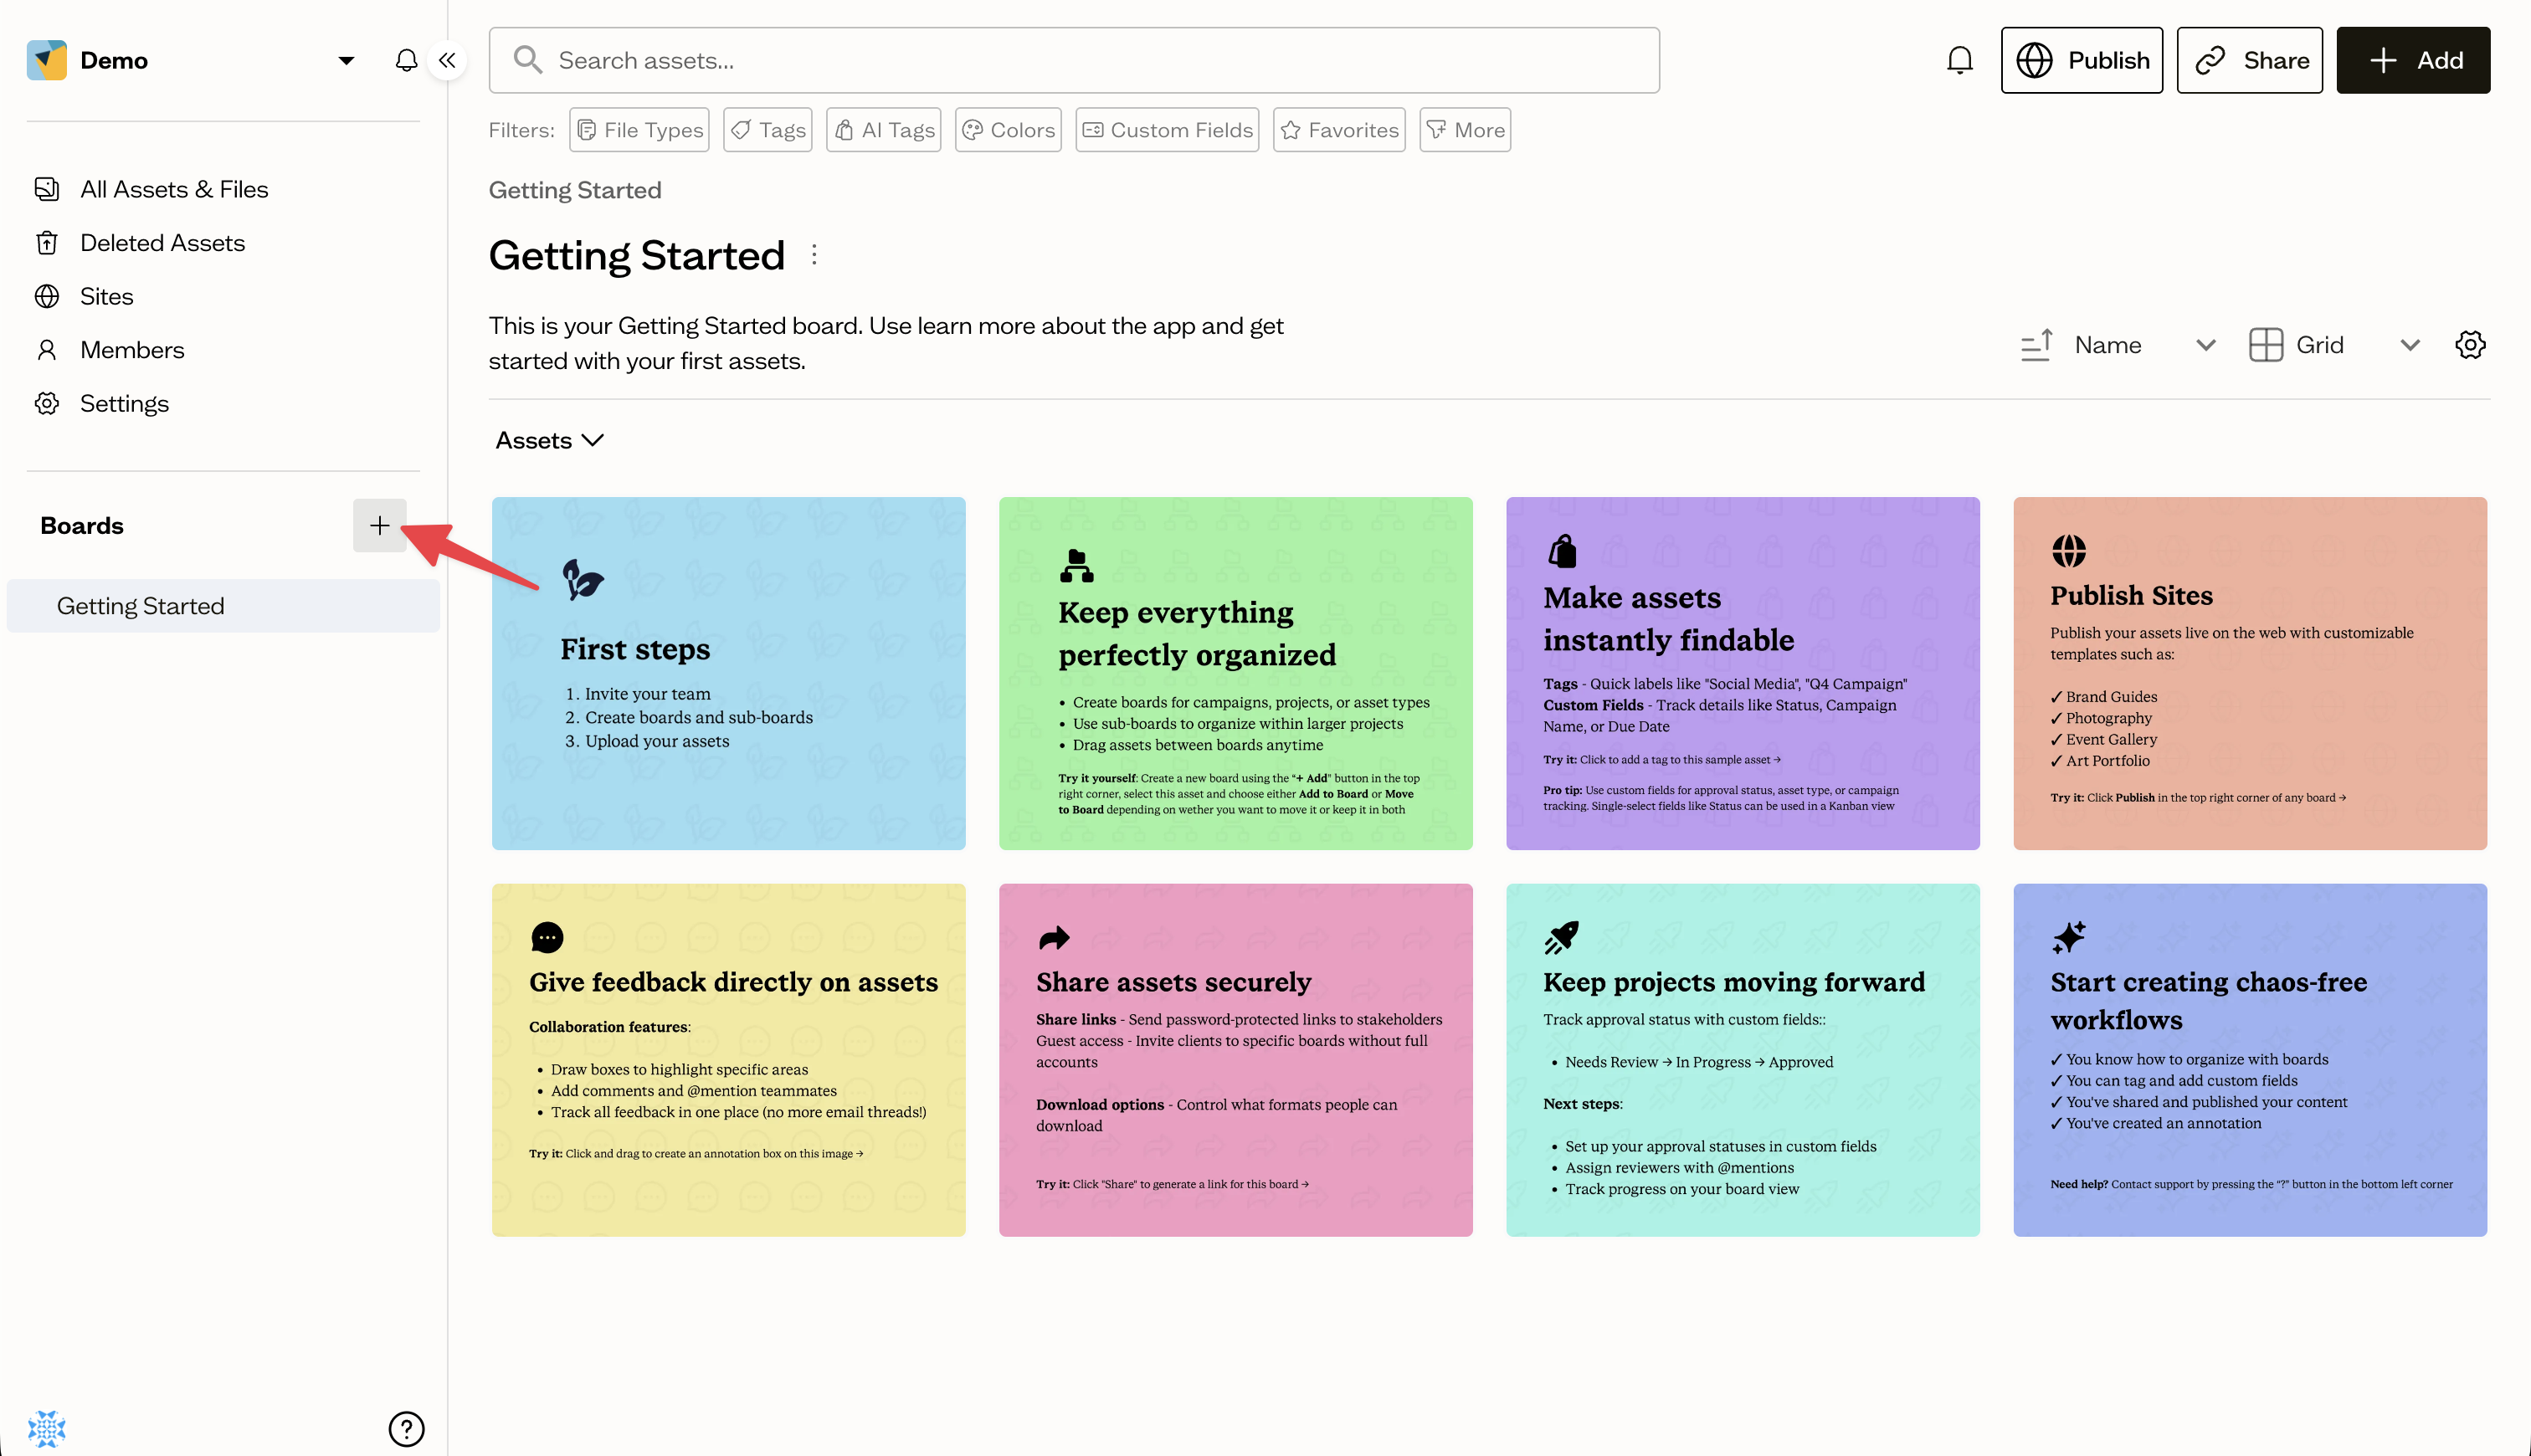
Task: Open the Make assets instantly findable card
Action: coord(1742,673)
